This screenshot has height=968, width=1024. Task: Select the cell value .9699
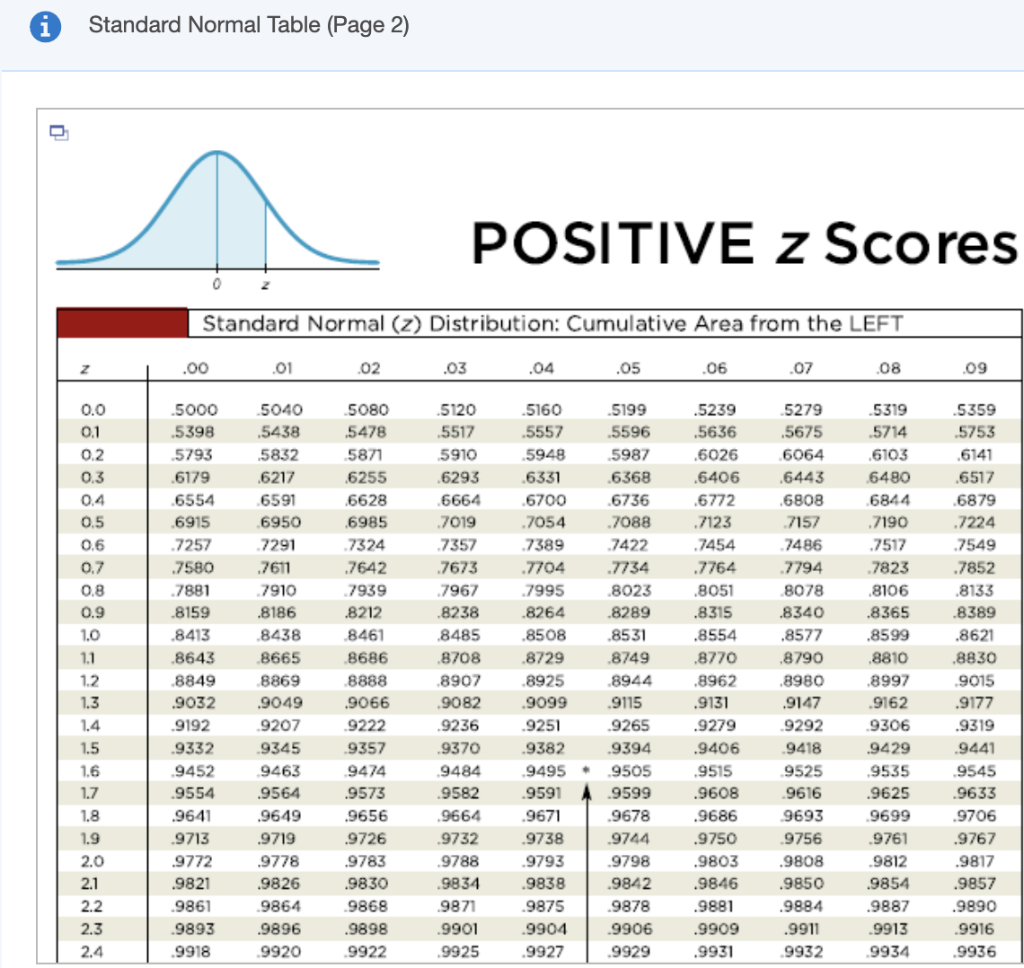click(888, 816)
